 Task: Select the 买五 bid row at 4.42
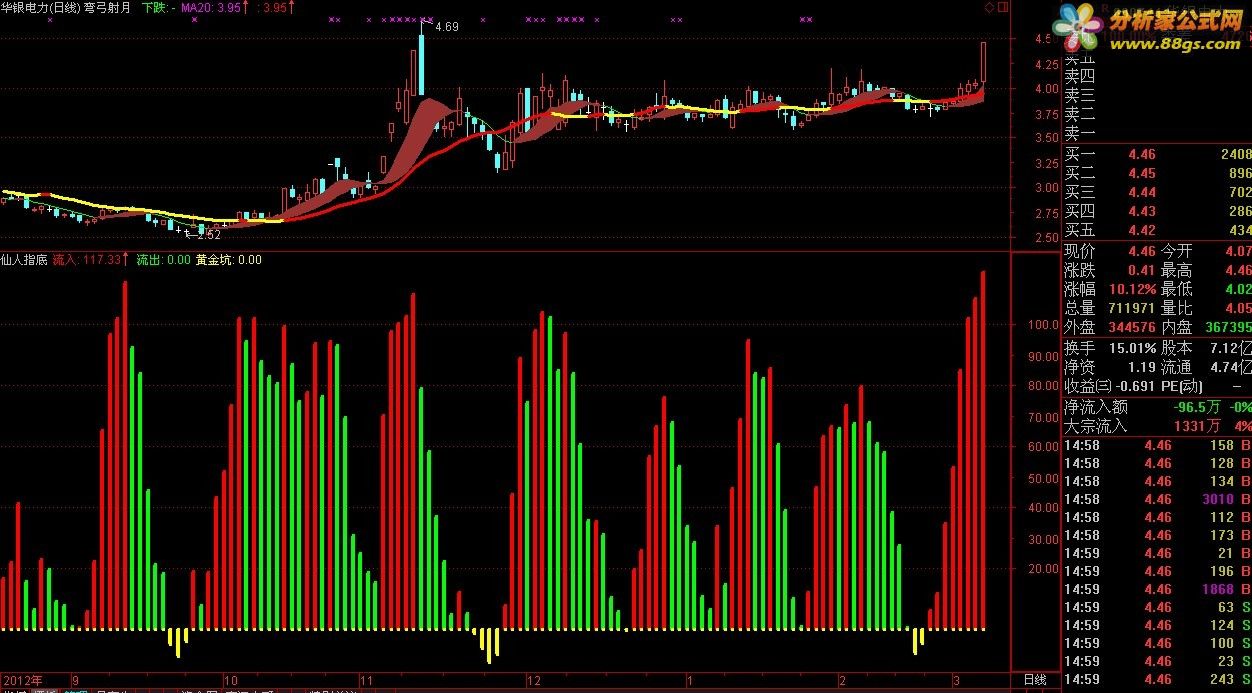click(1156, 231)
